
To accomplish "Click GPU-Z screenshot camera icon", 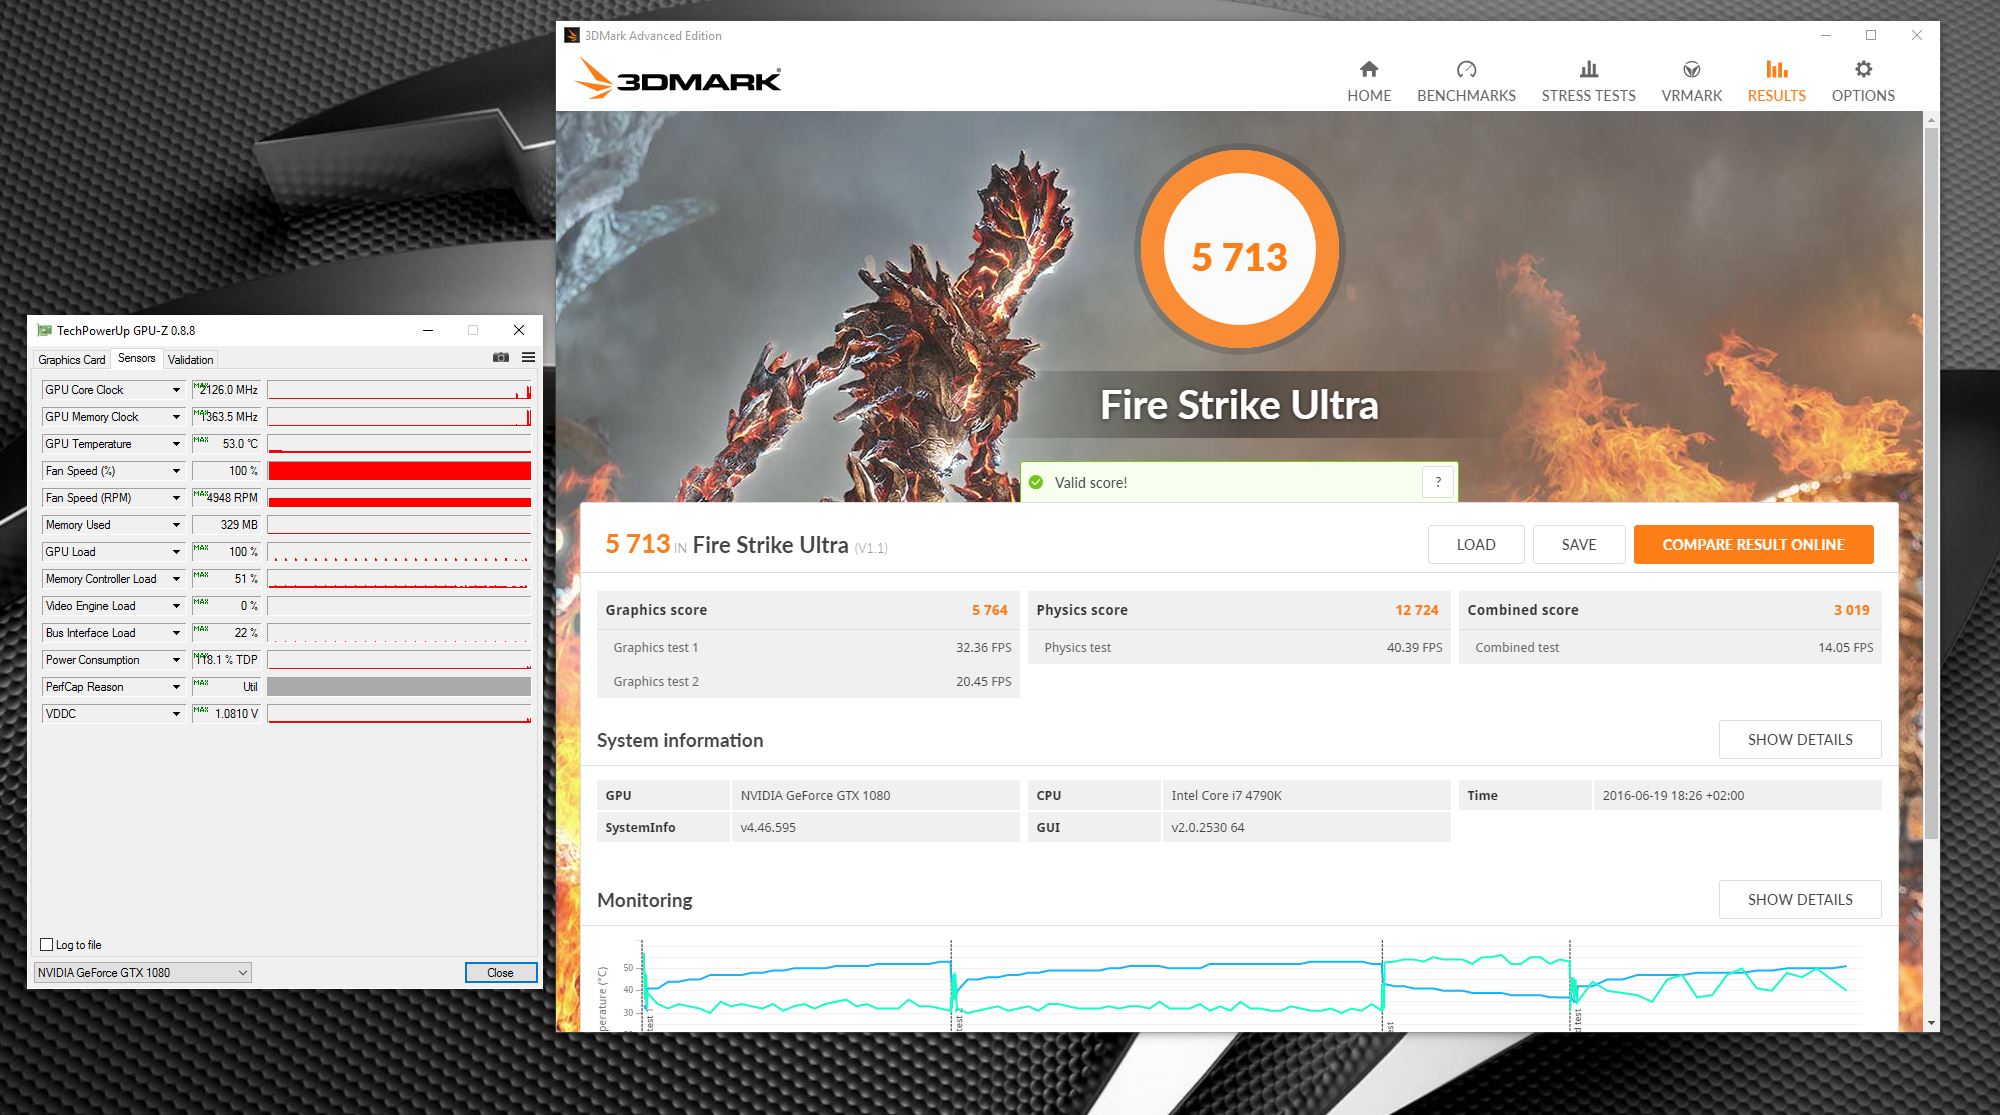I will click(501, 358).
